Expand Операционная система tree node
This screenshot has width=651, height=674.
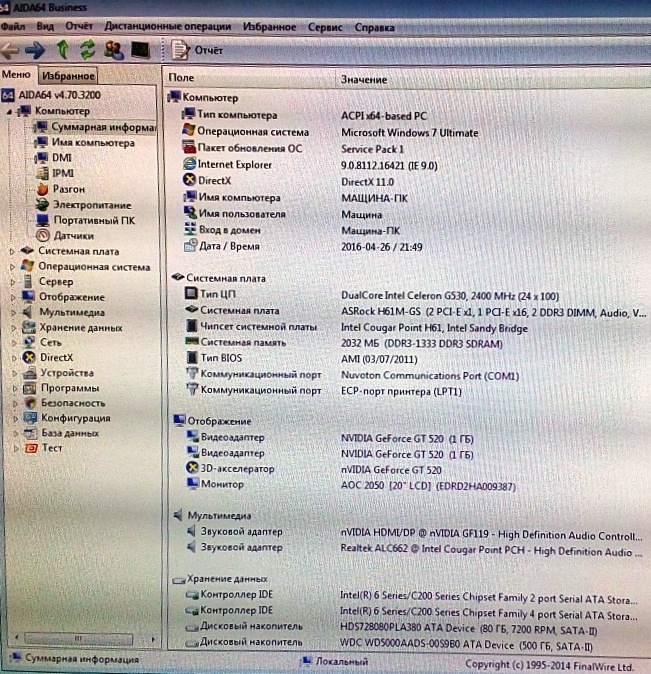pyautogui.click(x=12, y=267)
